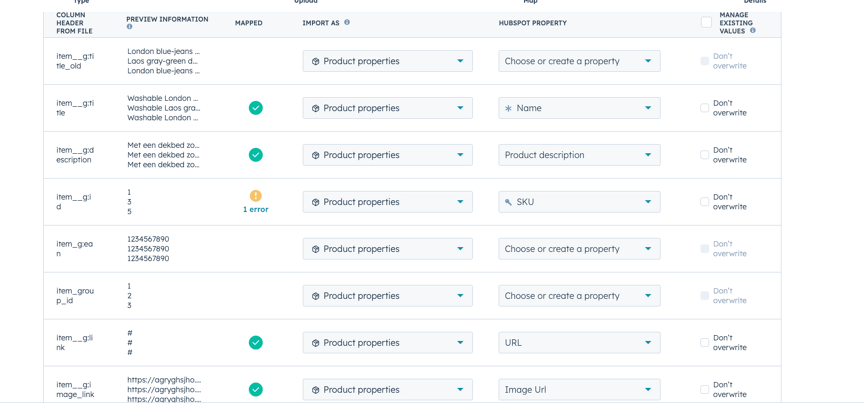
Task: Click the HubSpot Property column heading
Action: coord(532,23)
